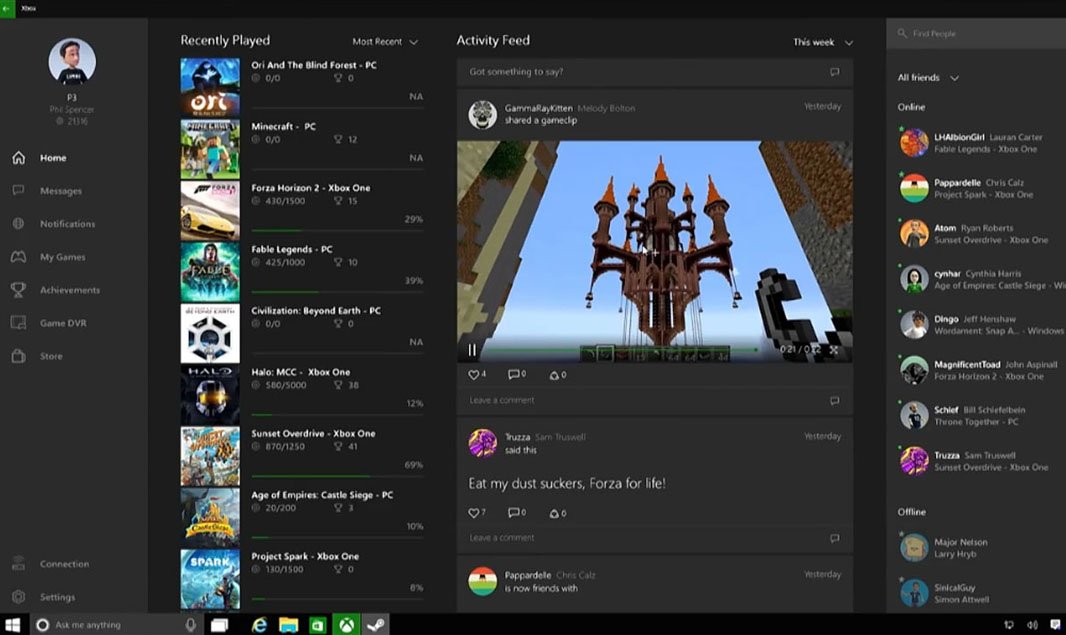Screen dimensions: 1066x635
Task: Click the Cortana microphone icon
Action: pos(190,625)
